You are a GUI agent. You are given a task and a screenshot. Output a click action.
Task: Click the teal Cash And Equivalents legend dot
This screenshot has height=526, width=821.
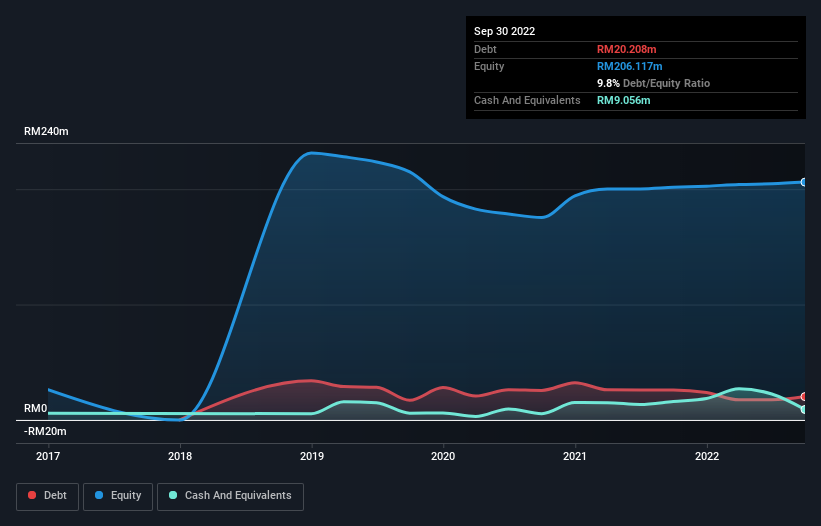click(x=173, y=495)
